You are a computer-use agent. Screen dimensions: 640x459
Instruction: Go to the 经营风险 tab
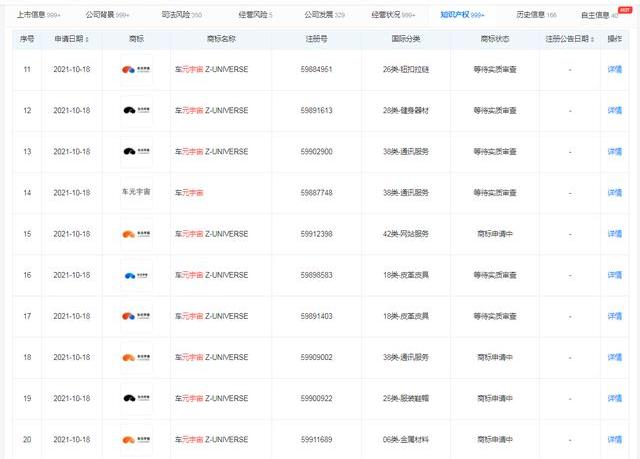(255, 15)
